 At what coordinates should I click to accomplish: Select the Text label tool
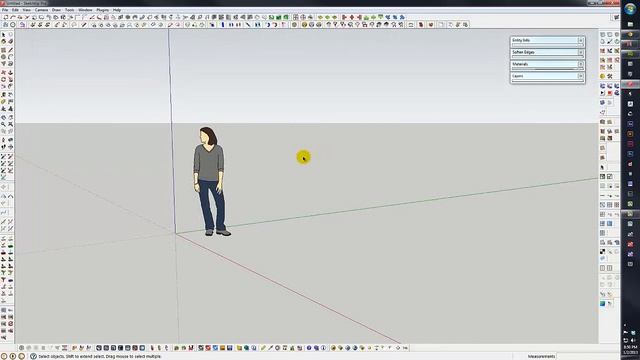[11, 101]
